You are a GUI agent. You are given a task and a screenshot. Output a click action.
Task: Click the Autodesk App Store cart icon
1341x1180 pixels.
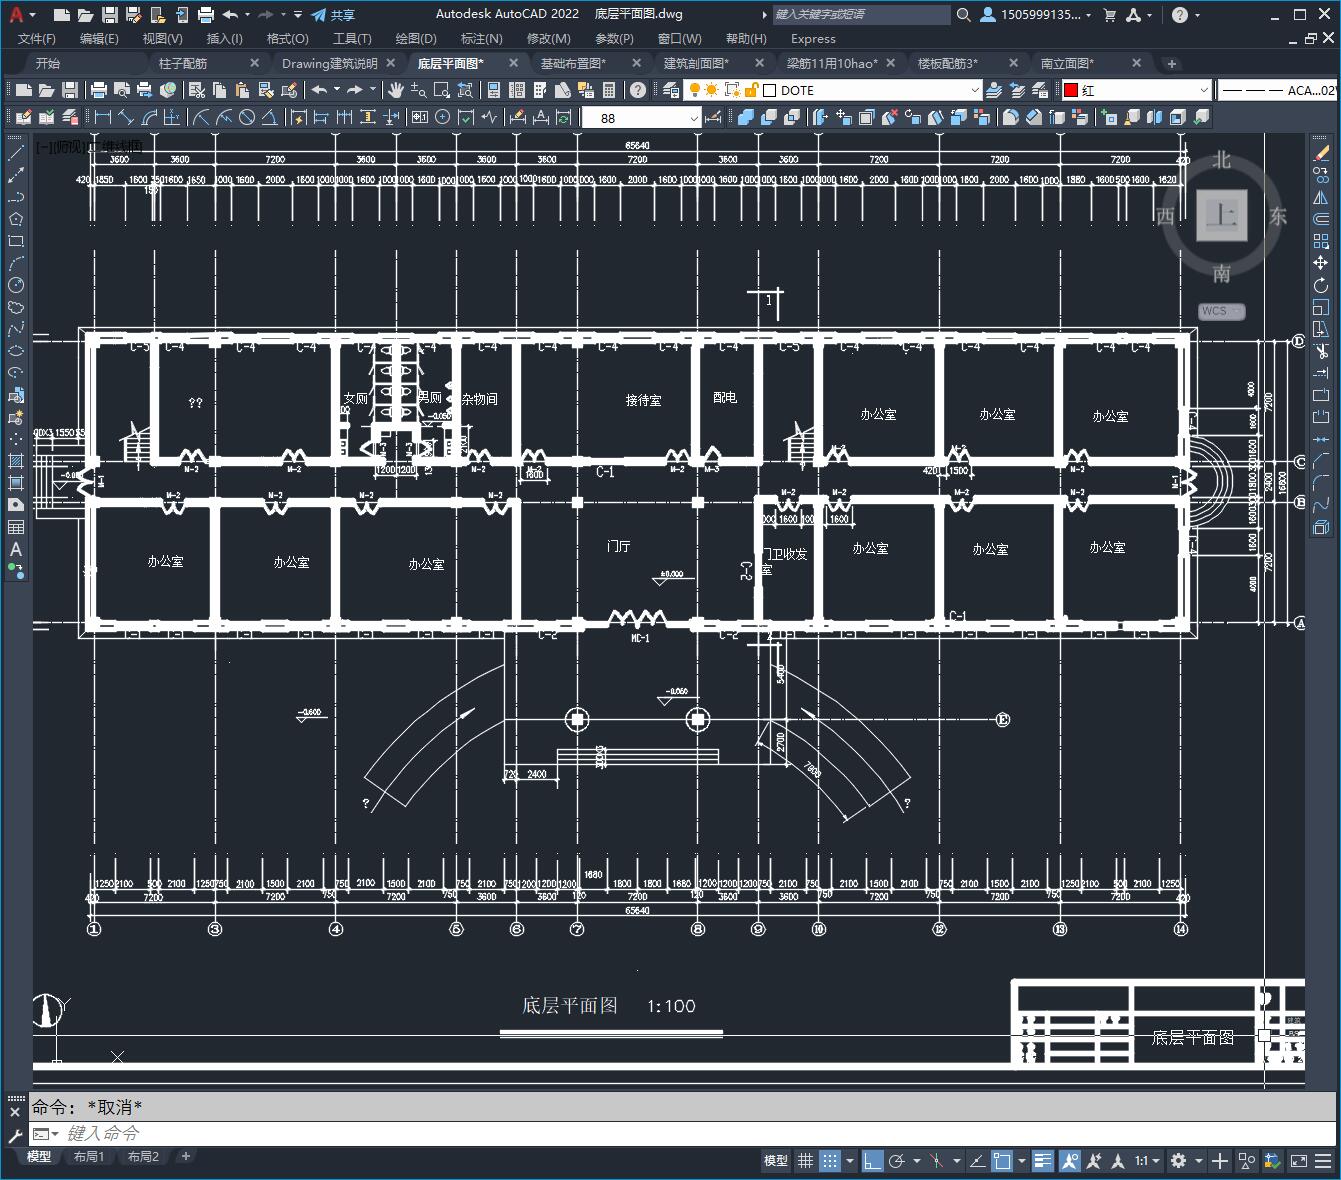[1109, 15]
